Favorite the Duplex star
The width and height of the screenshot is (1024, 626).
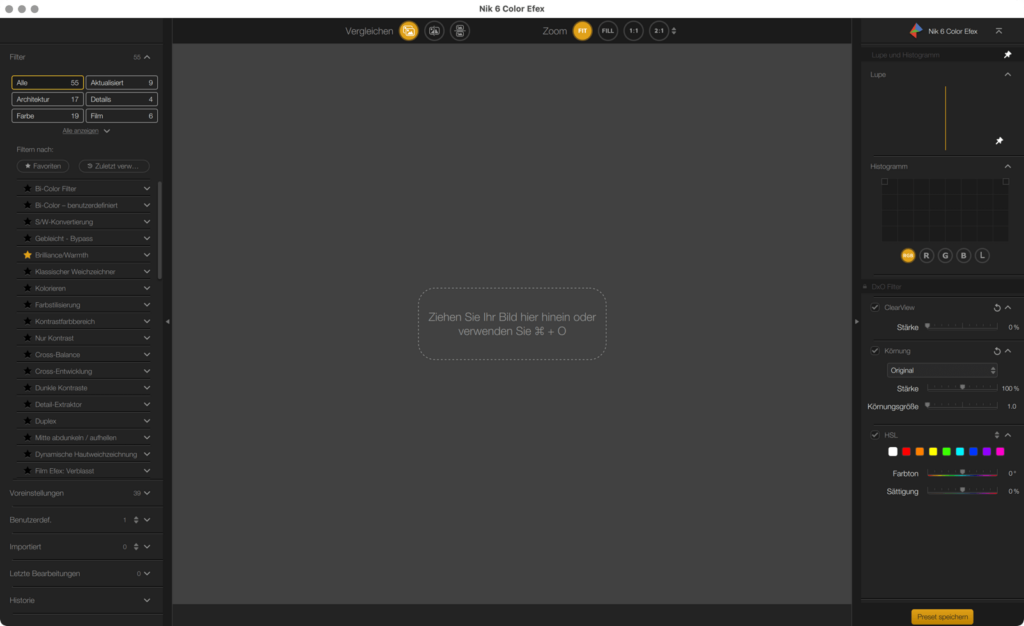(x=27, y=421)
